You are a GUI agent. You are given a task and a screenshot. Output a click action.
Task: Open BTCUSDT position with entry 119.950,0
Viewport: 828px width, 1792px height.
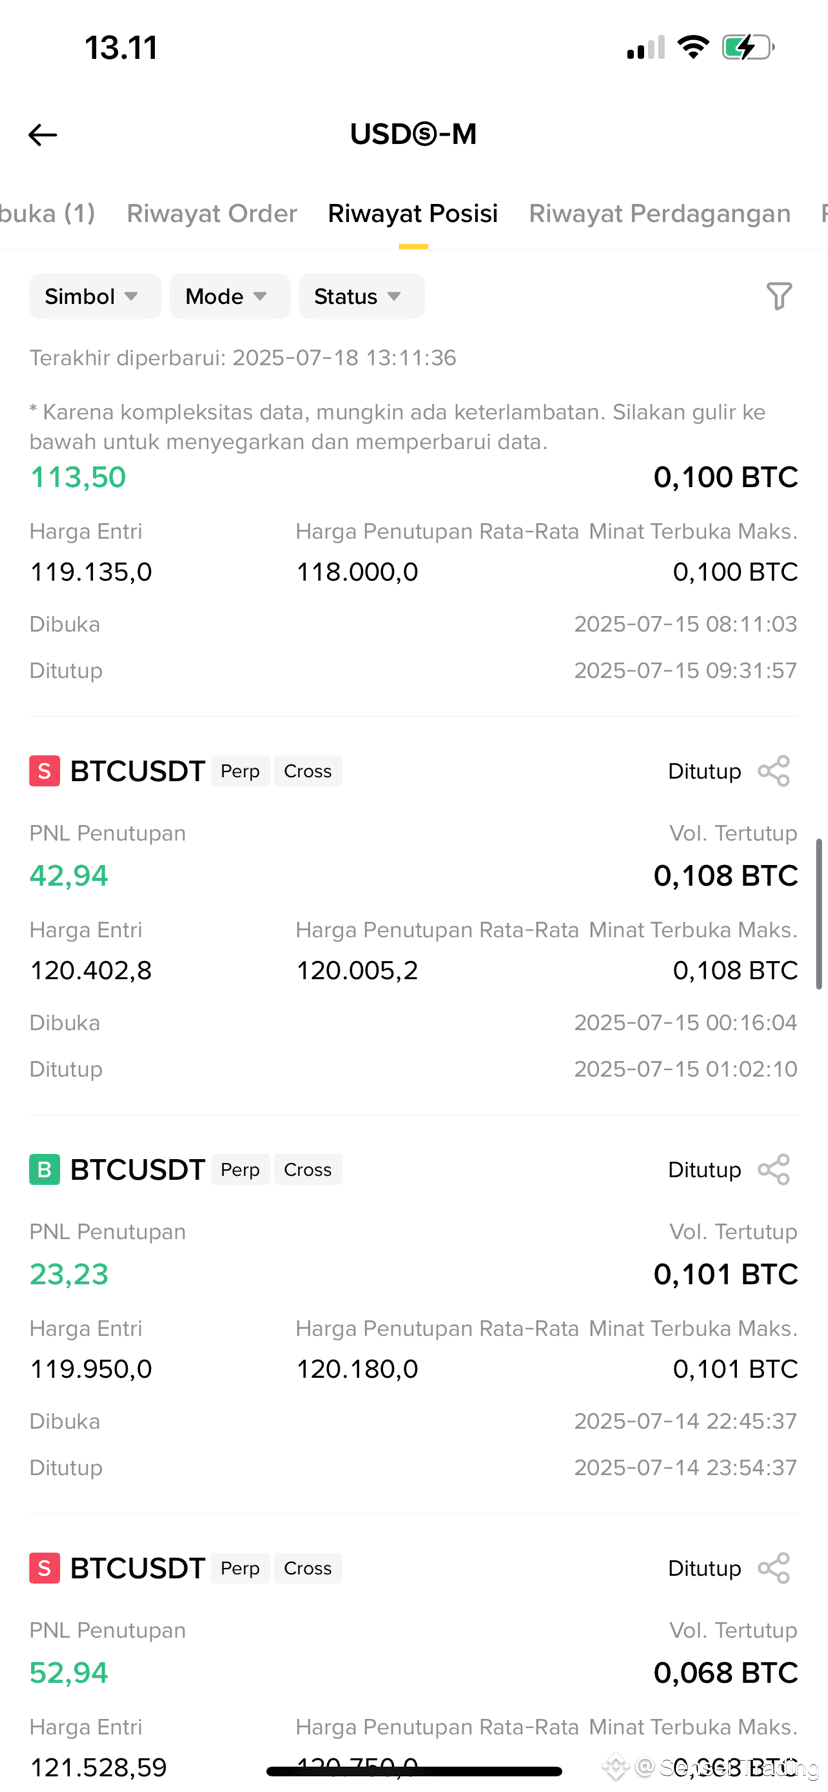point(413,1315)
